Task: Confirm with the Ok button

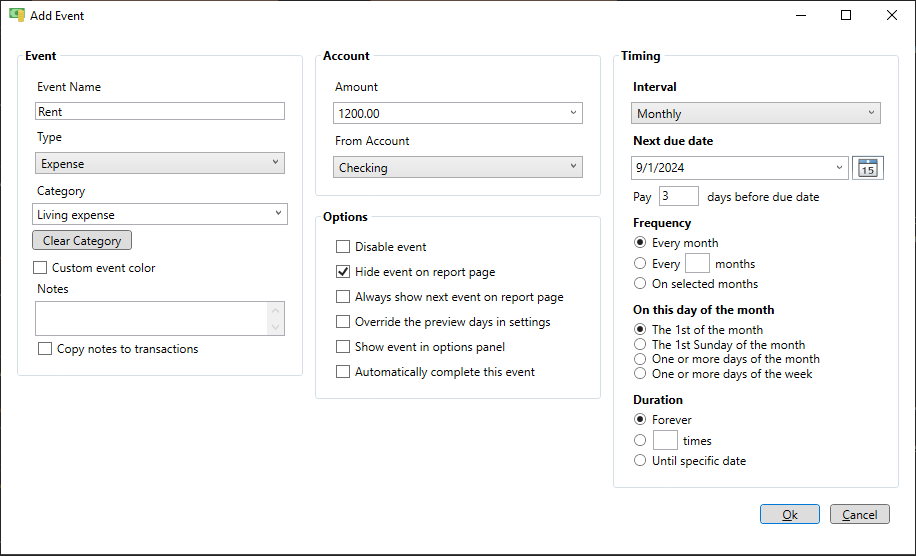Action: coord(790,514)
